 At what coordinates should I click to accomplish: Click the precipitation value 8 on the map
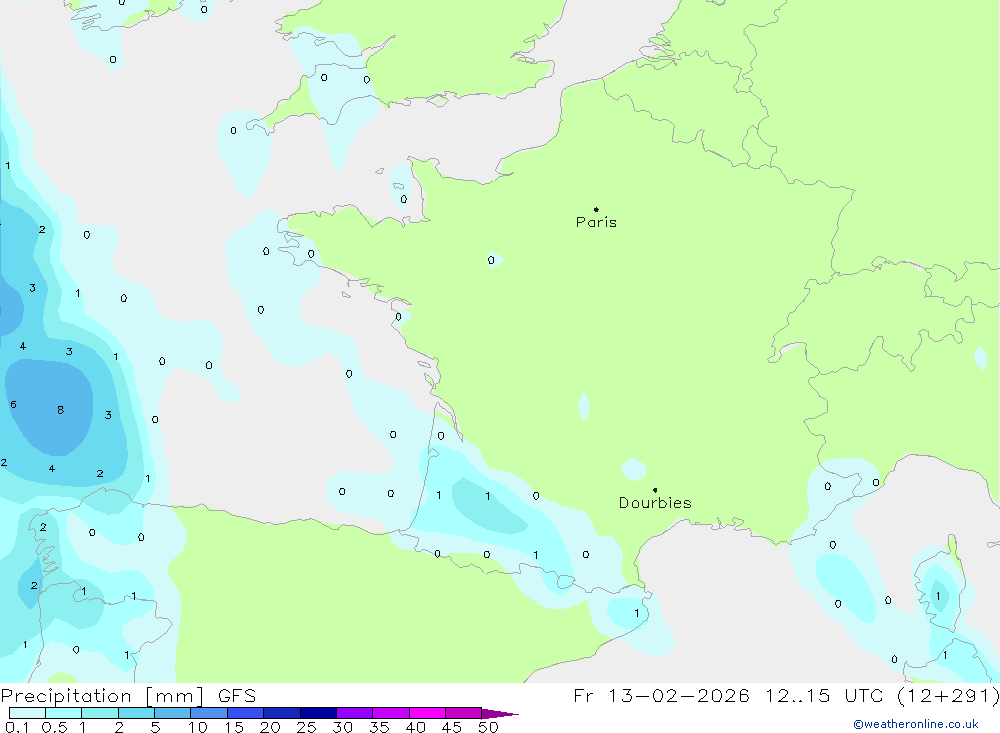[x=61, y=410]
